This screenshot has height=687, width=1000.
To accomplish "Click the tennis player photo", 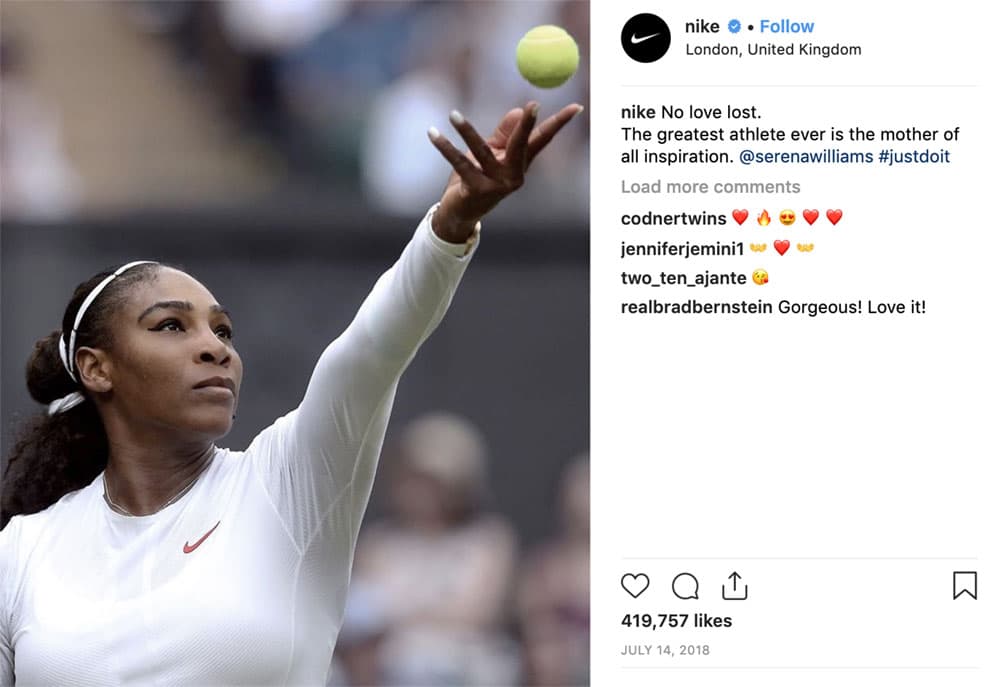I will [x=295, y=343].
